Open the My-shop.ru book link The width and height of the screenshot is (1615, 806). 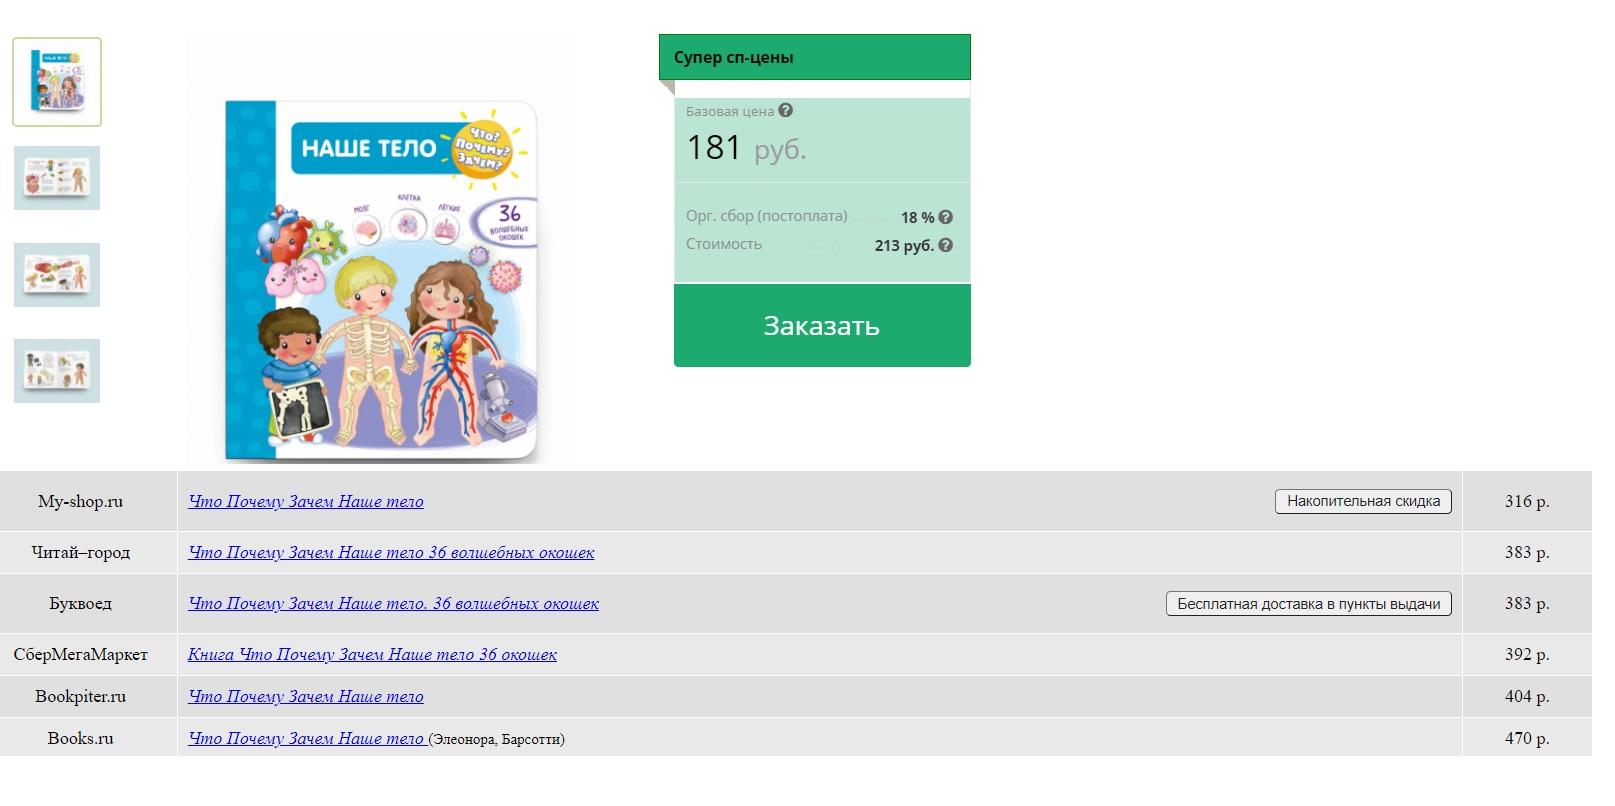[x=306, y=502]
